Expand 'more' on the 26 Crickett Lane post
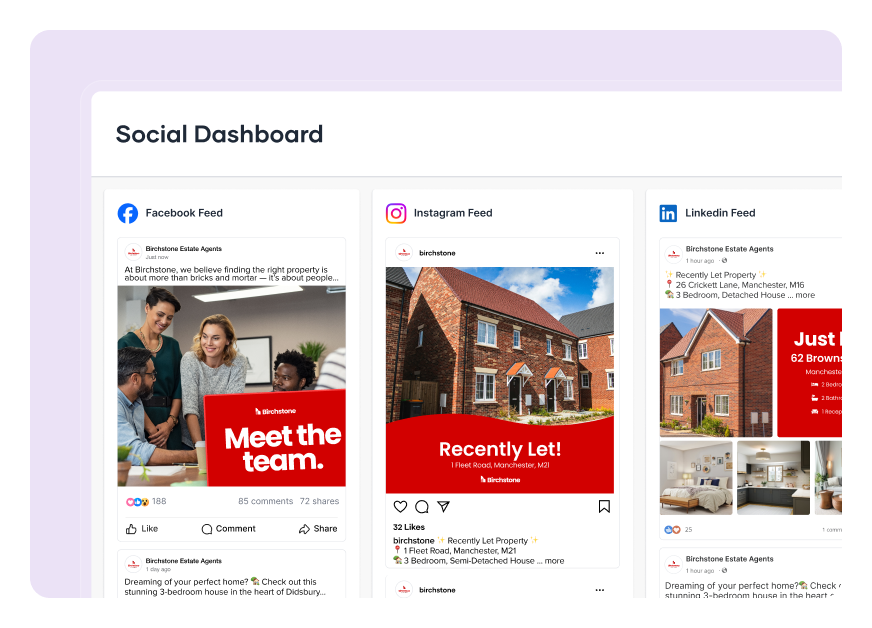Screen dimensions: 872x628 pos(805,295)
